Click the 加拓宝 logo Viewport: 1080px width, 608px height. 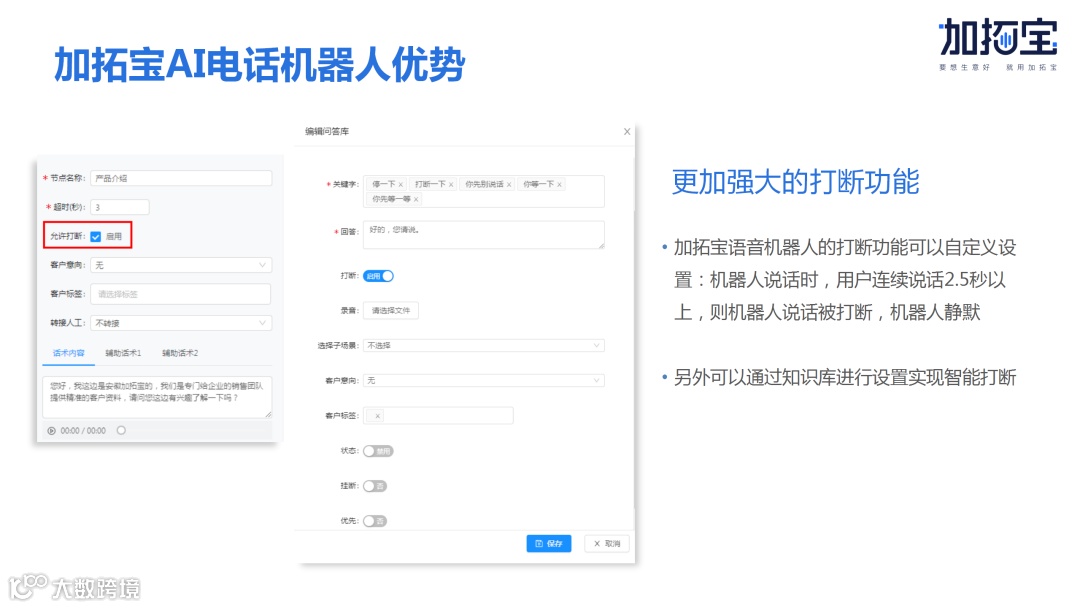(x=998, y=44)
